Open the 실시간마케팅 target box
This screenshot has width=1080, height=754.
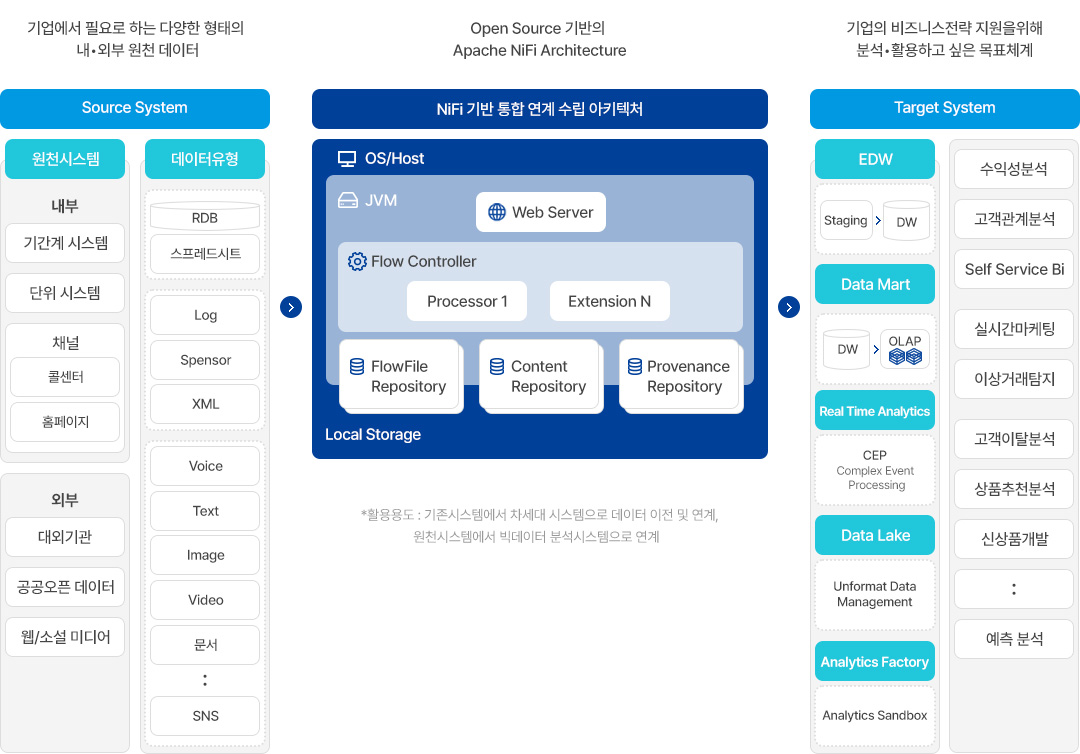tap(1014, 329)
